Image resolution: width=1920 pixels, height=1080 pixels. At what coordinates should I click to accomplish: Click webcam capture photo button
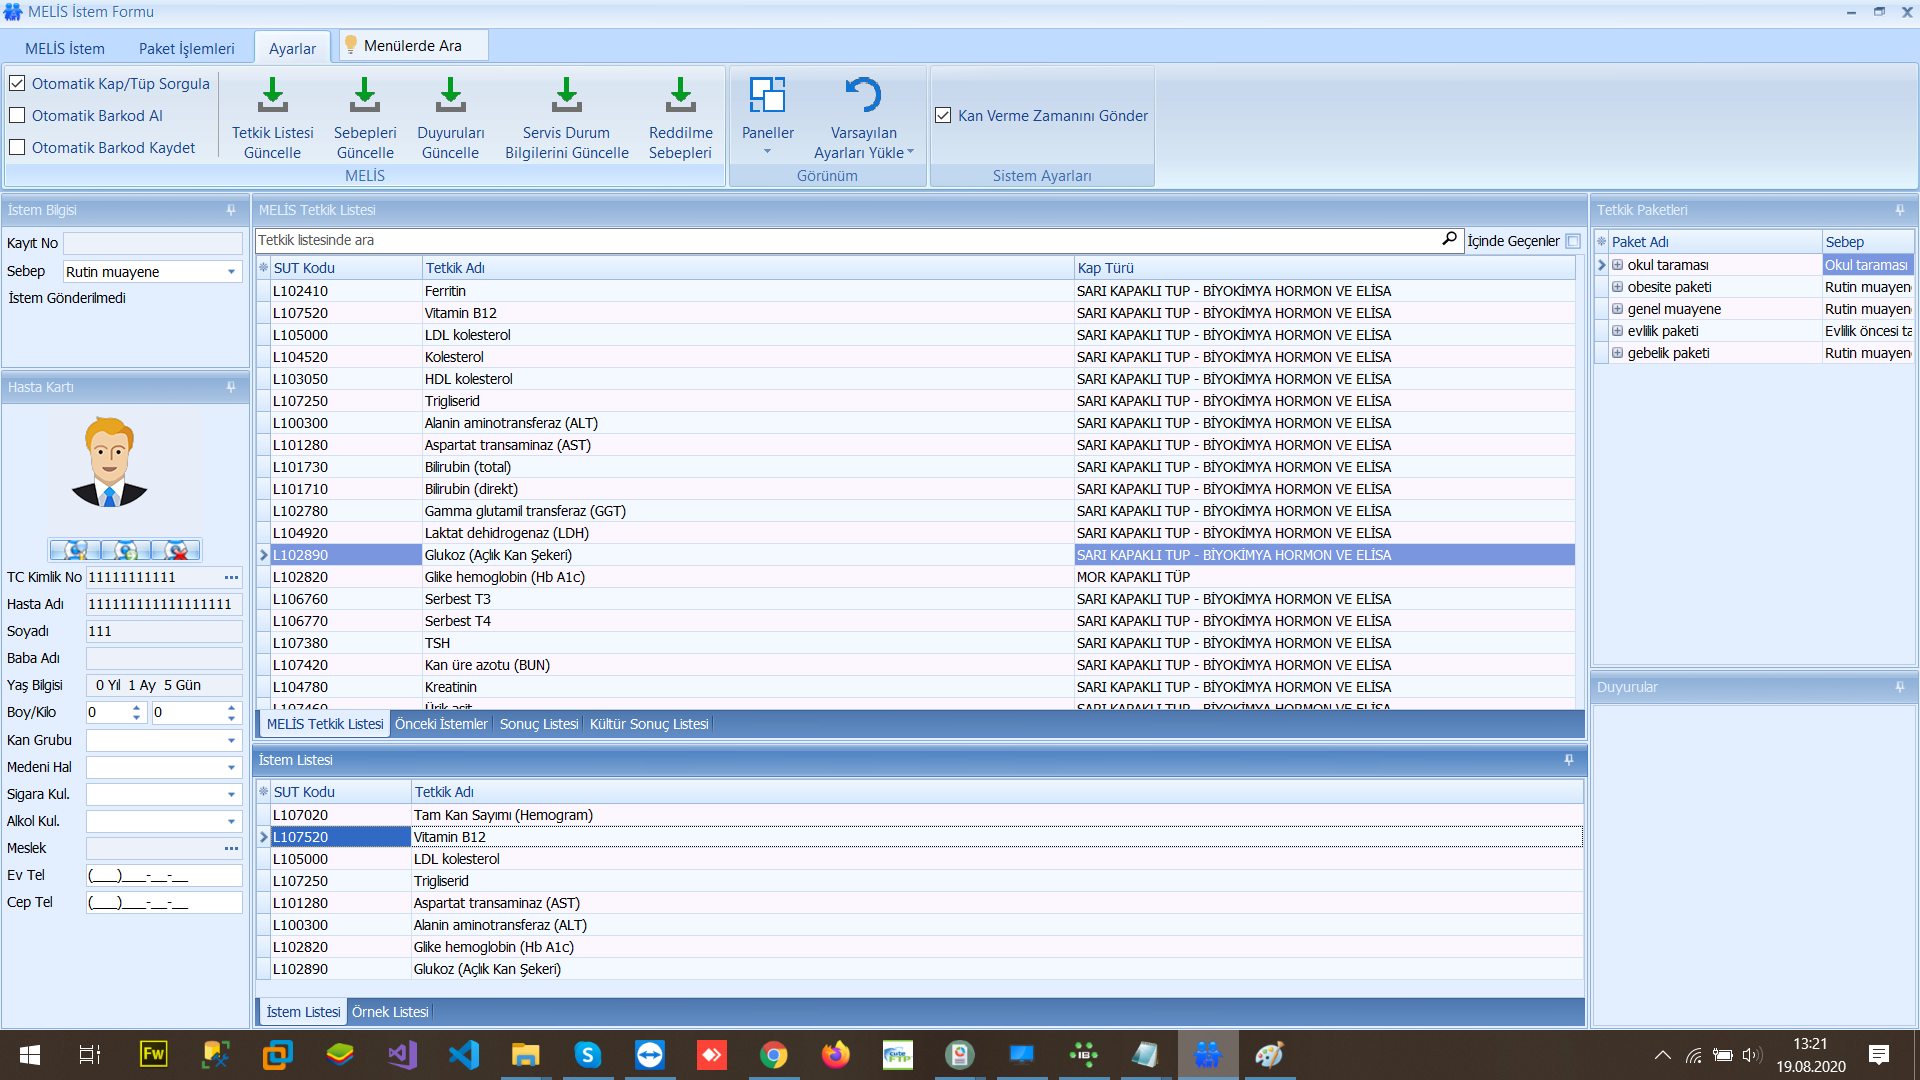point(75,550)
